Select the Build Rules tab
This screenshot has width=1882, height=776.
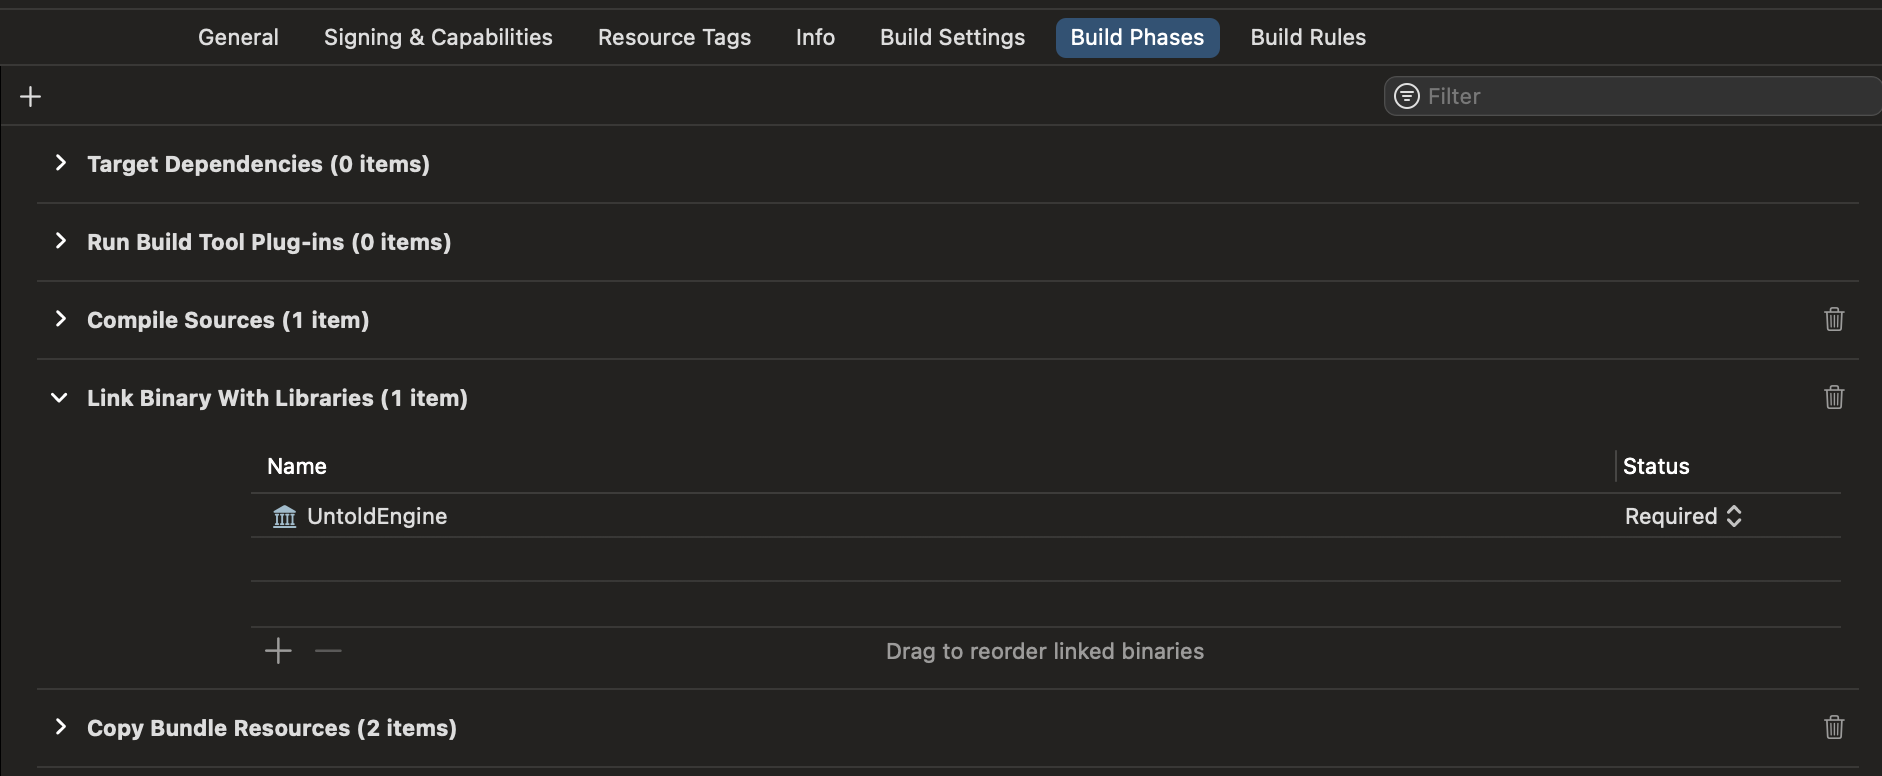point(1307,38)
